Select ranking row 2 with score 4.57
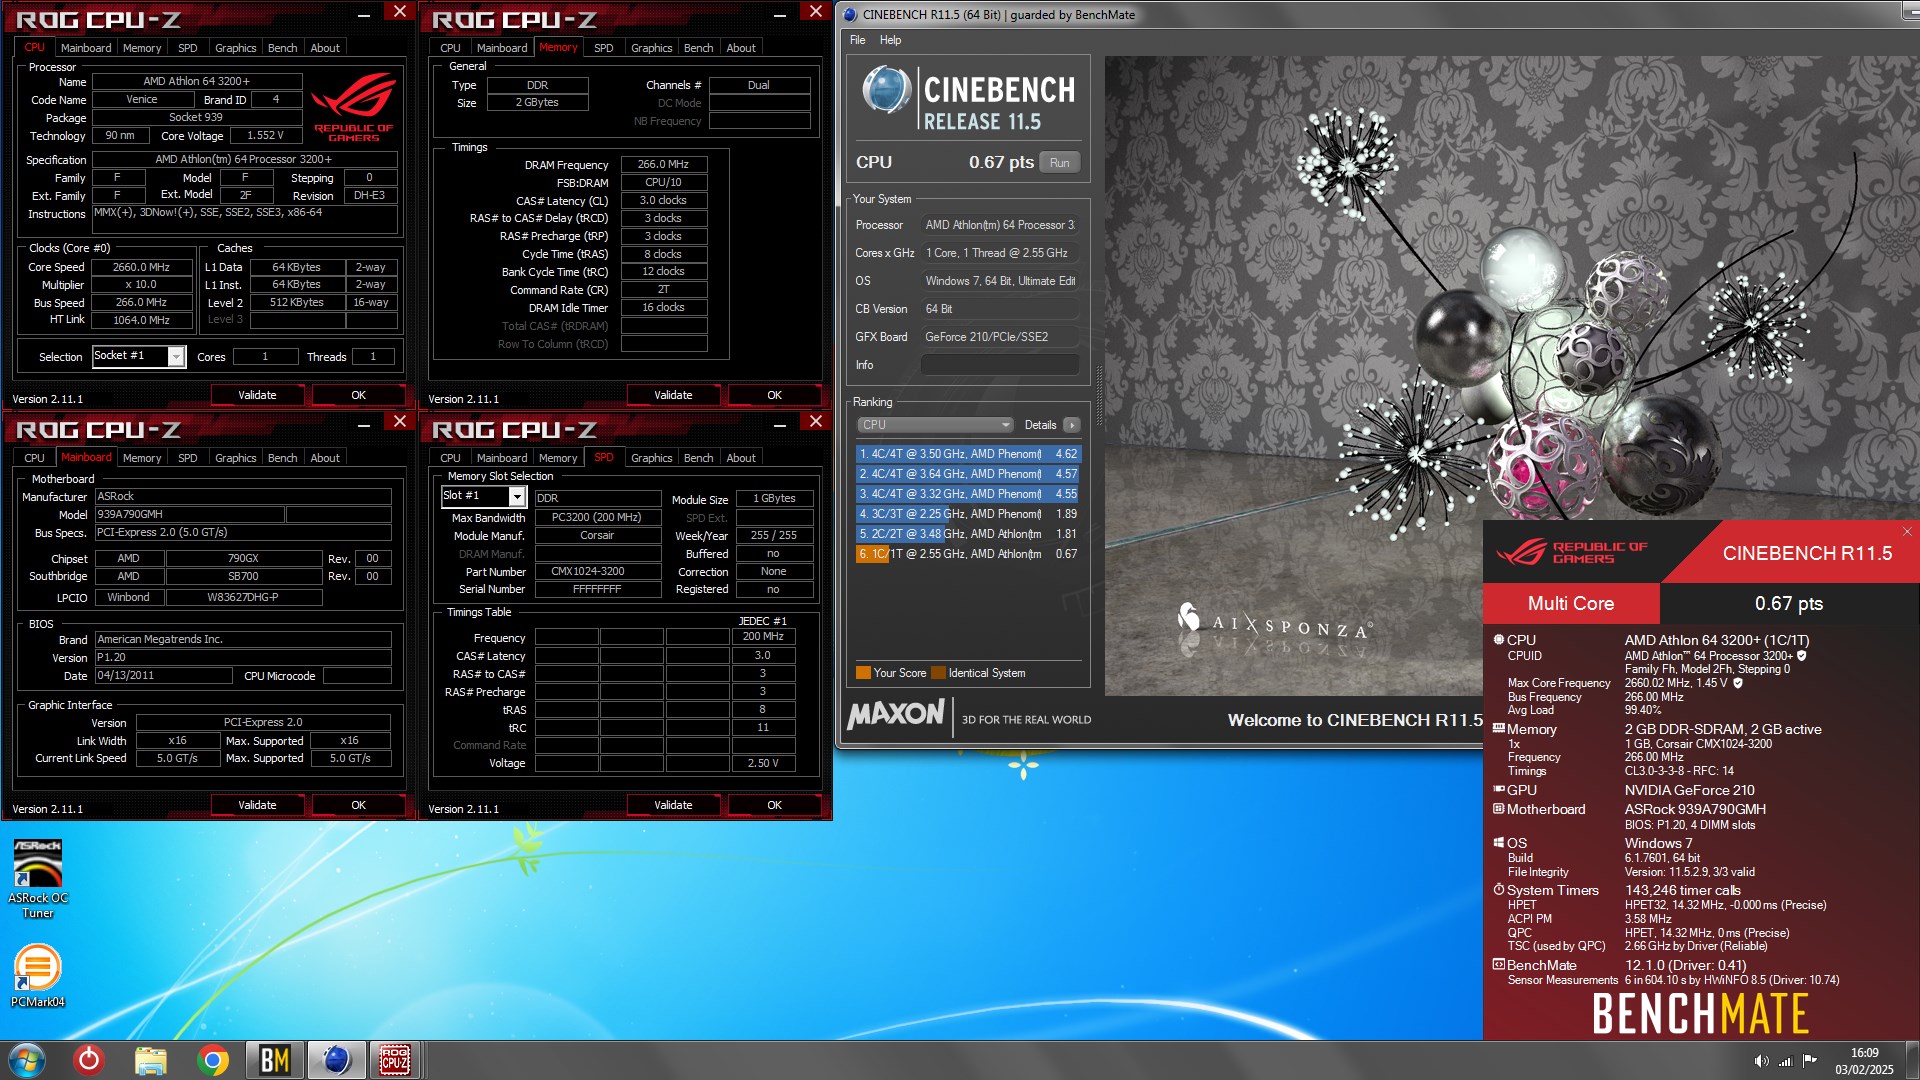The width and height of the screenshot is (1920, 1080). [x=968, y=474]
